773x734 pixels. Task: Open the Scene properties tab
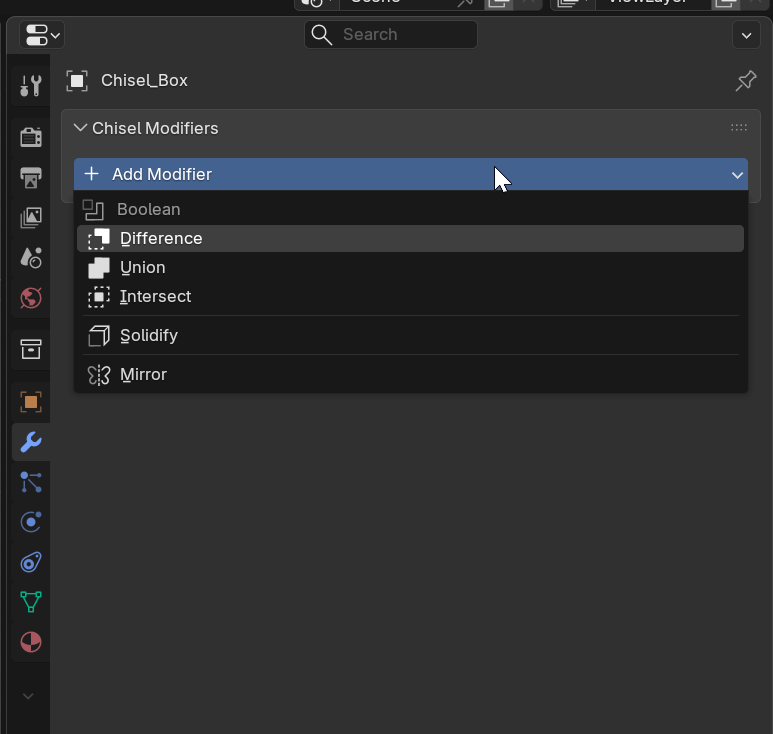pos(31,257)
